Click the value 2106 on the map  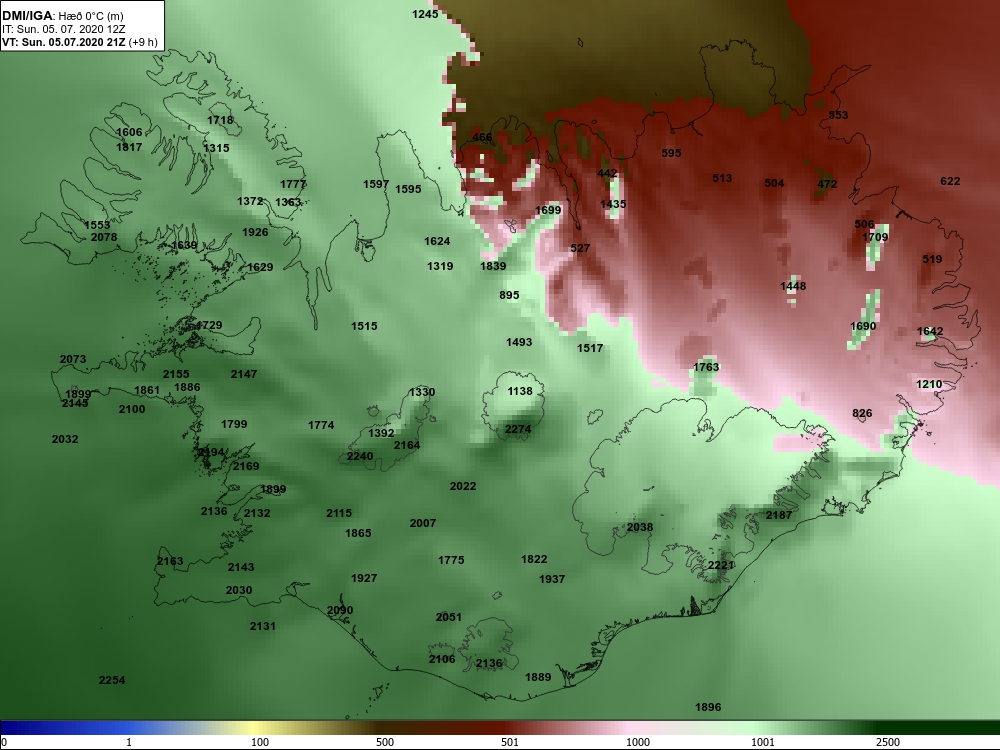click(442, 659)
